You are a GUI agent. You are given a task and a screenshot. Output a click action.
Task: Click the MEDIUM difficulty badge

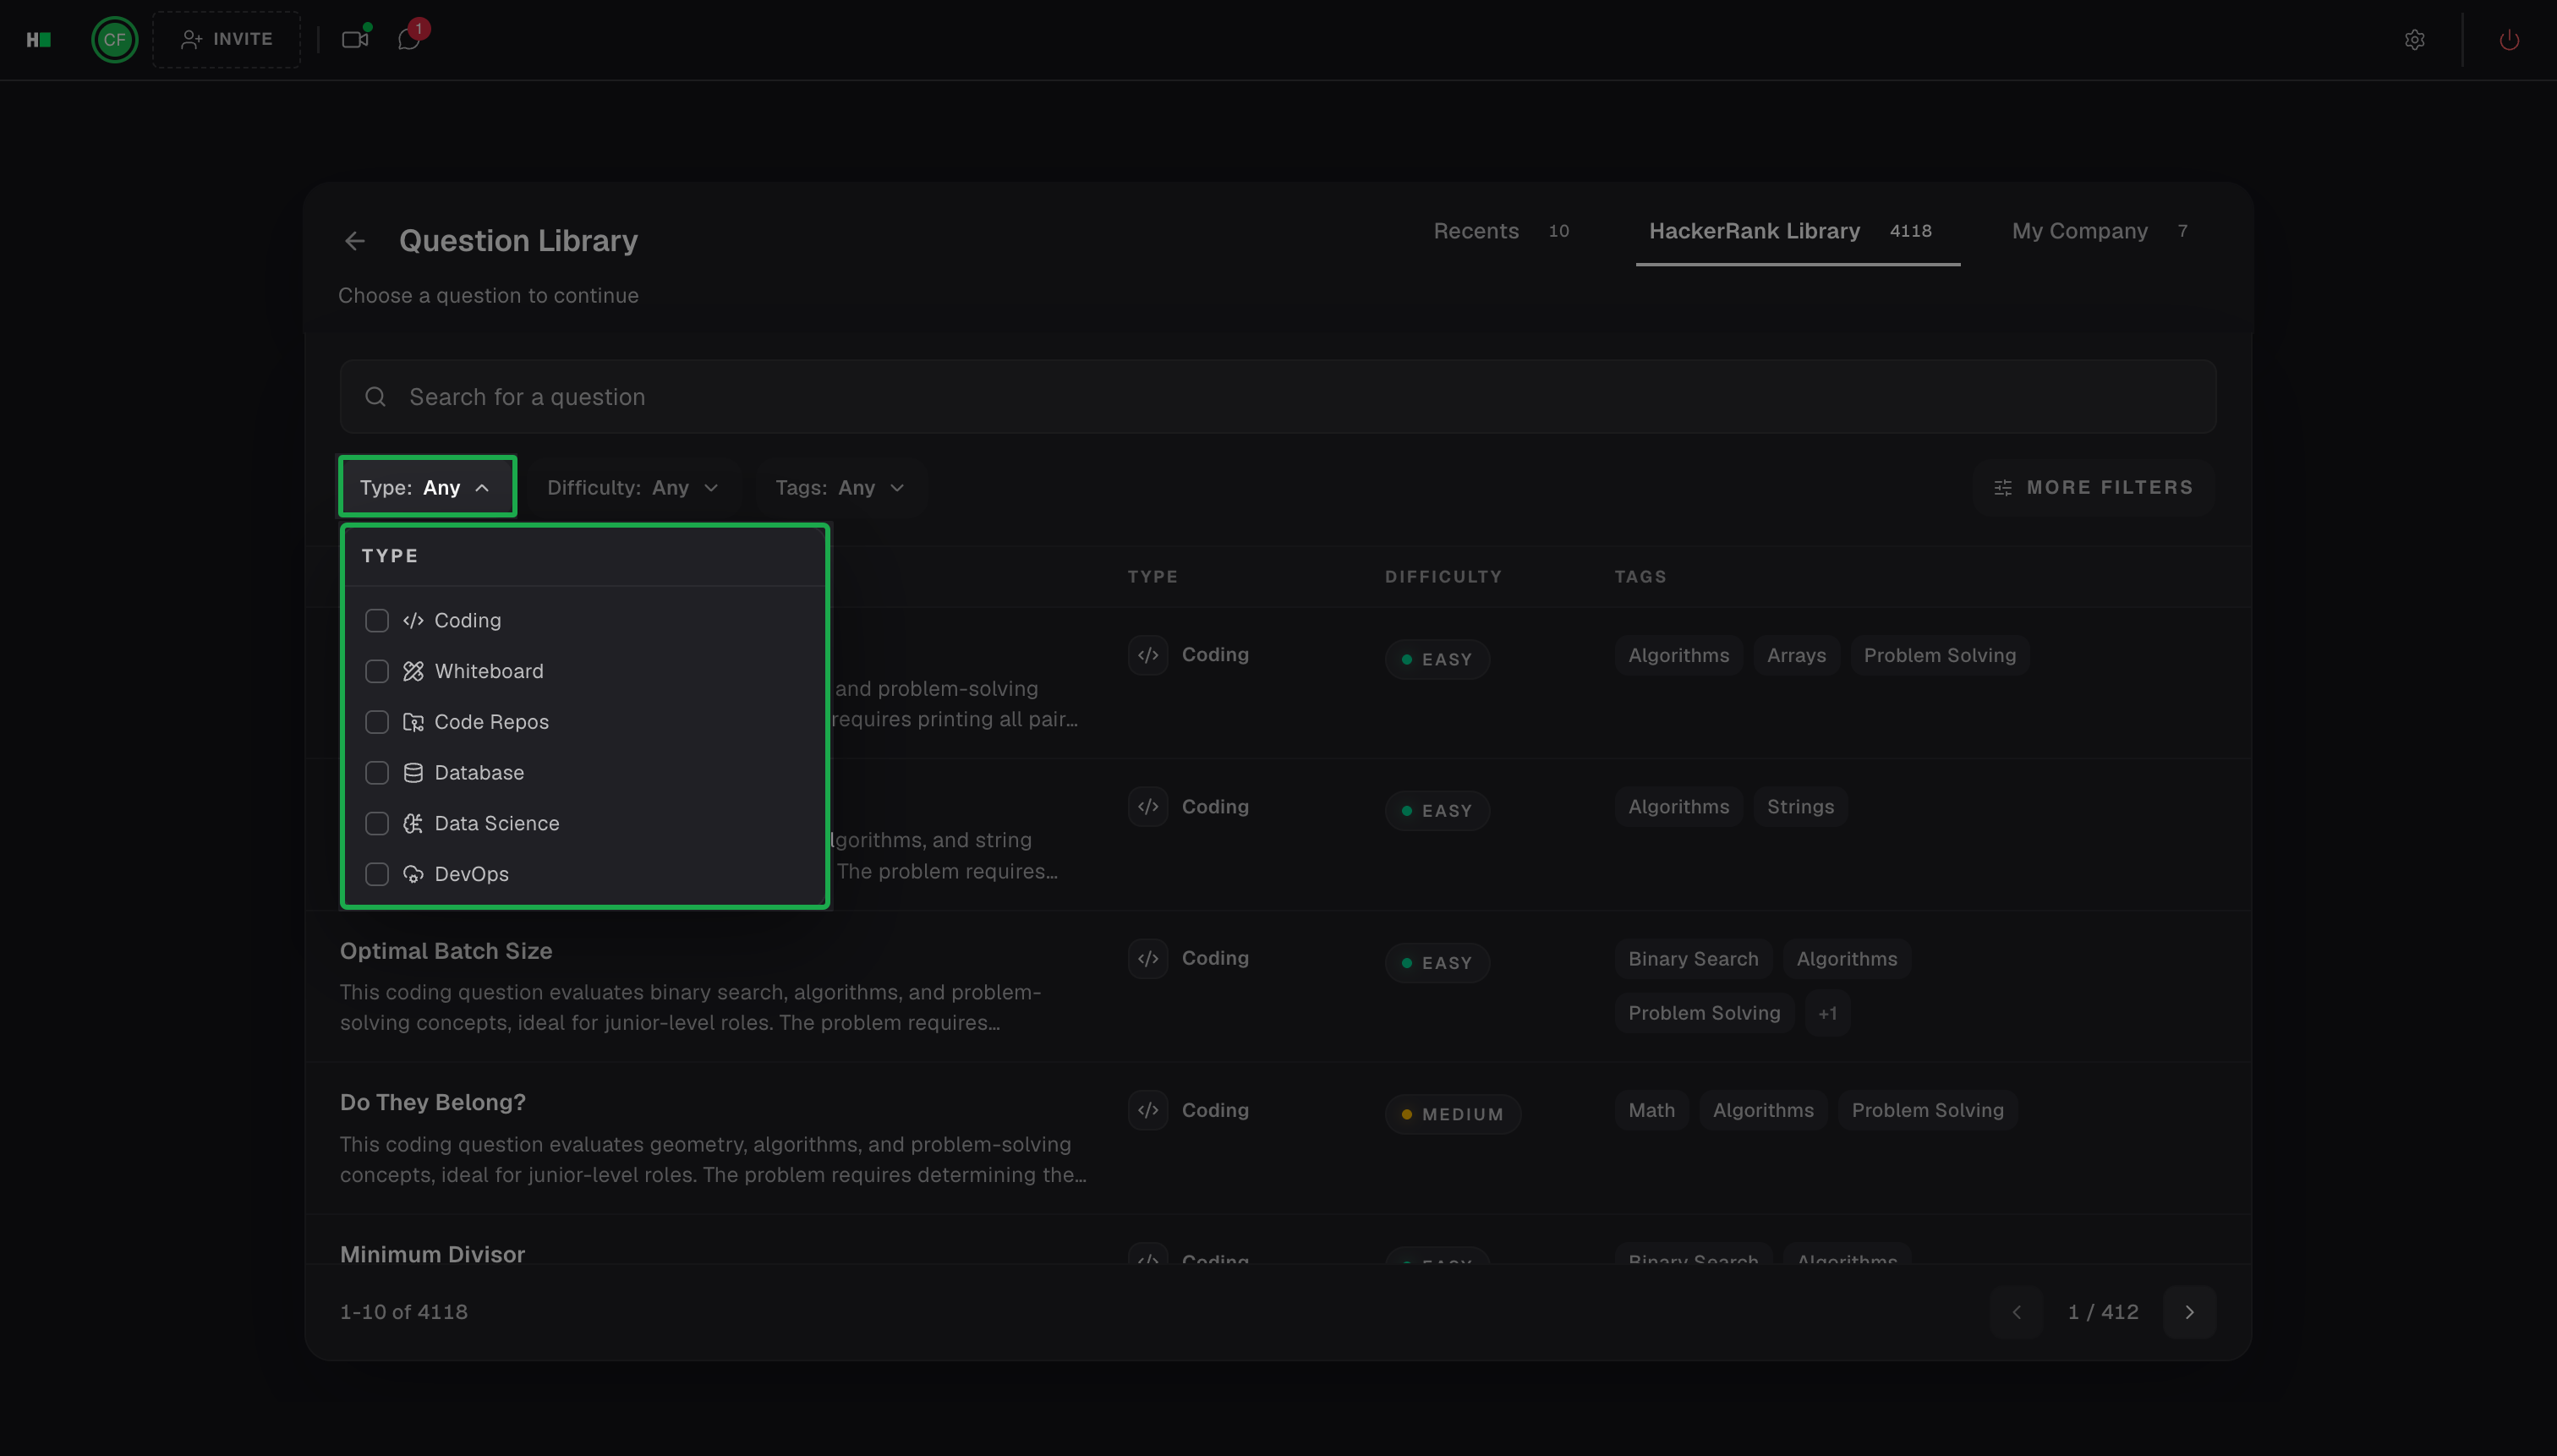click(1453, 1114)
